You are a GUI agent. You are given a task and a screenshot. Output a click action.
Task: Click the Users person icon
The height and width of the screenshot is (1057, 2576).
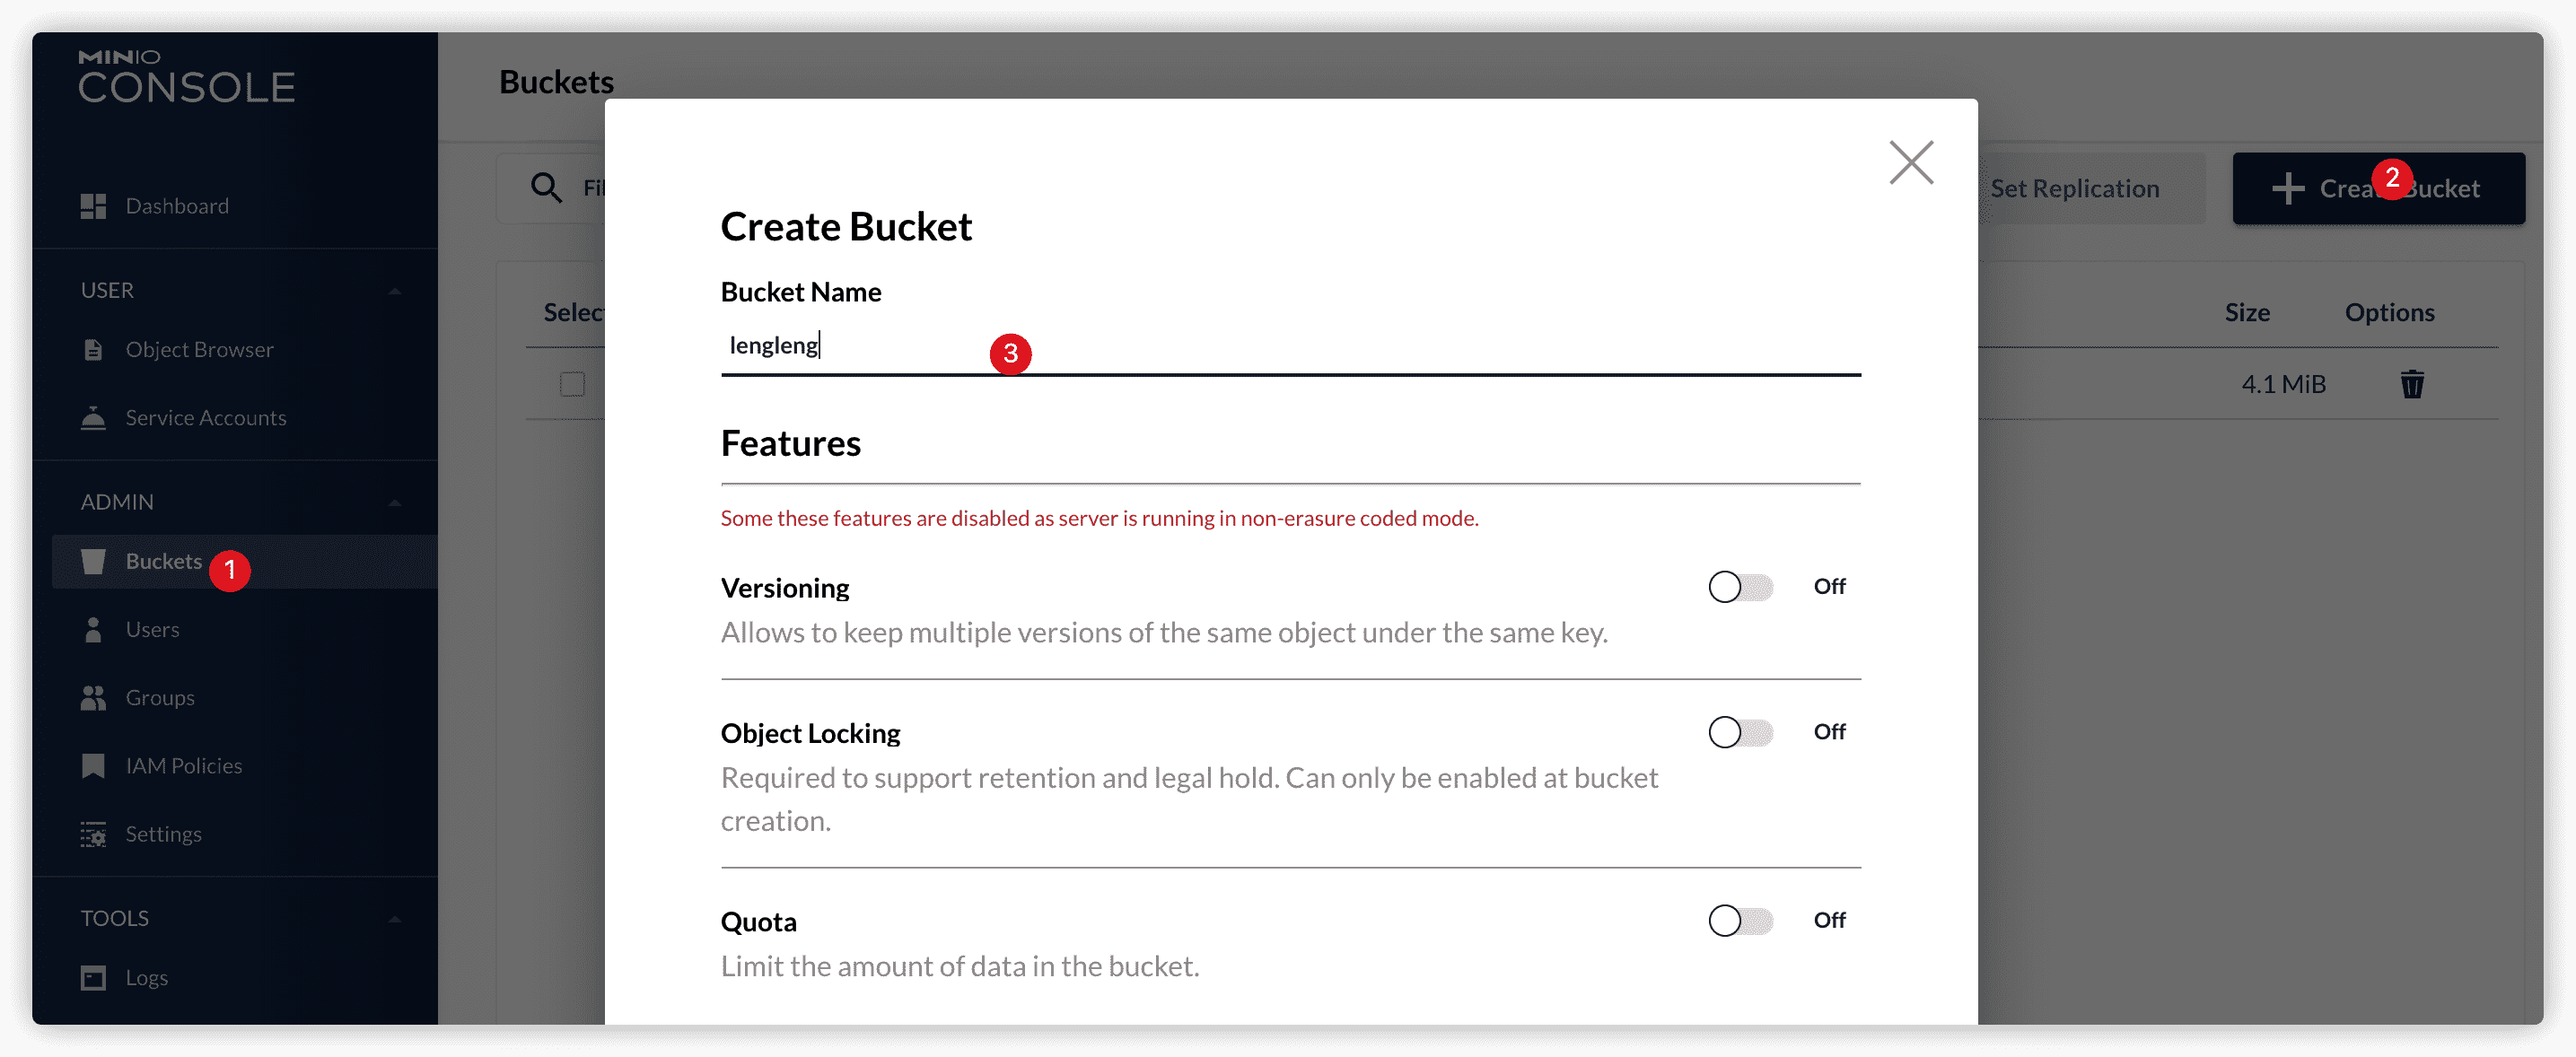pyautogui.click(x=93, y=630)
